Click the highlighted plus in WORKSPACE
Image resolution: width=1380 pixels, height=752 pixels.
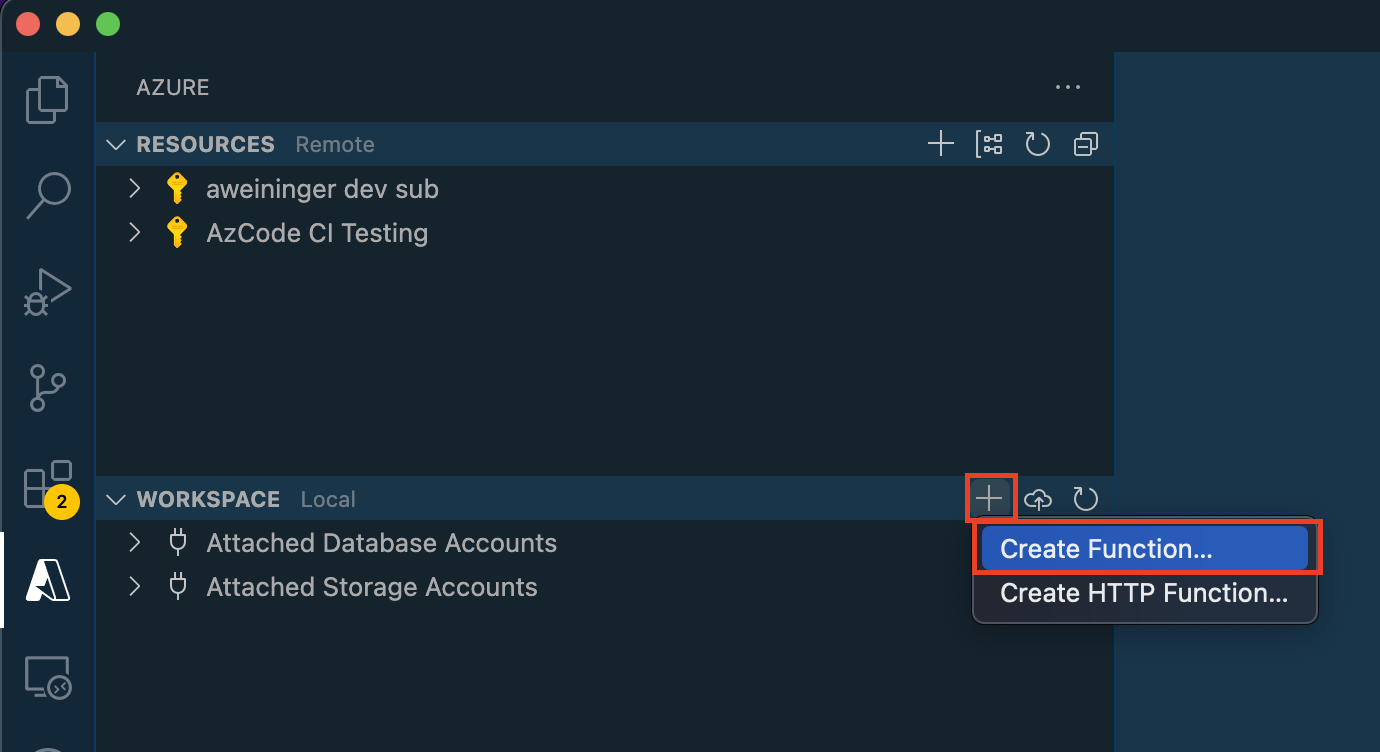pos(989,498)
